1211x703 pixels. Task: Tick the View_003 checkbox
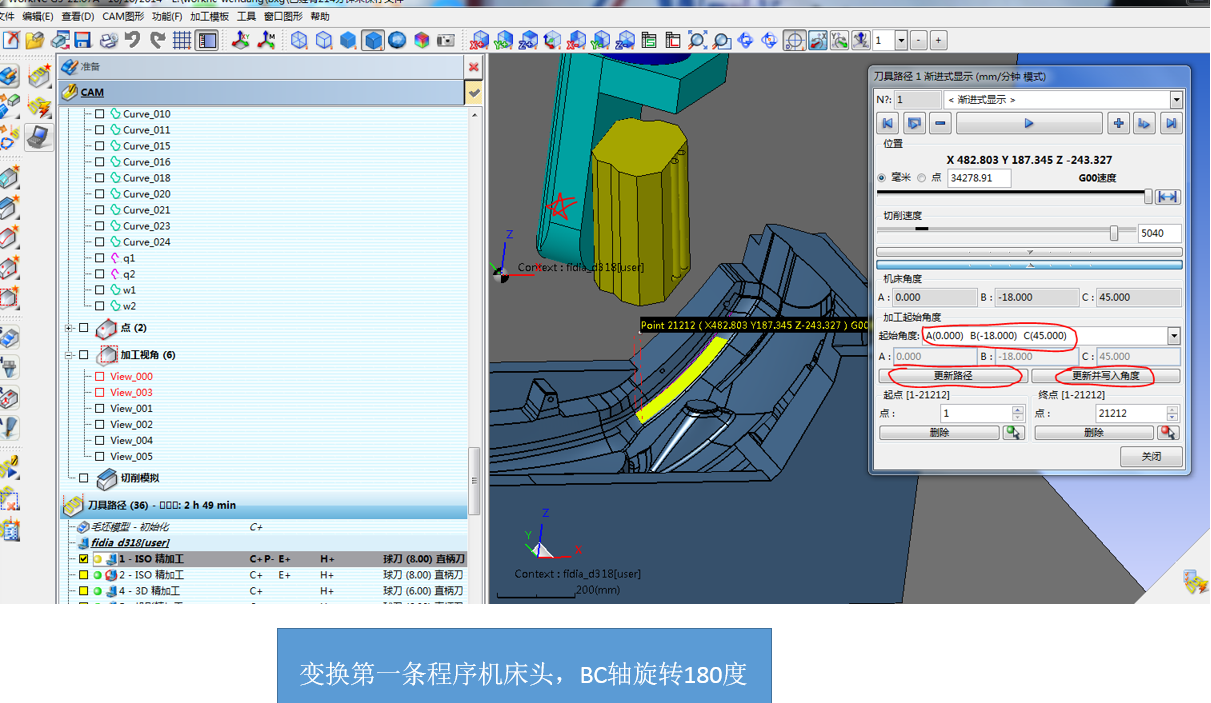click(x=99, y=393)
